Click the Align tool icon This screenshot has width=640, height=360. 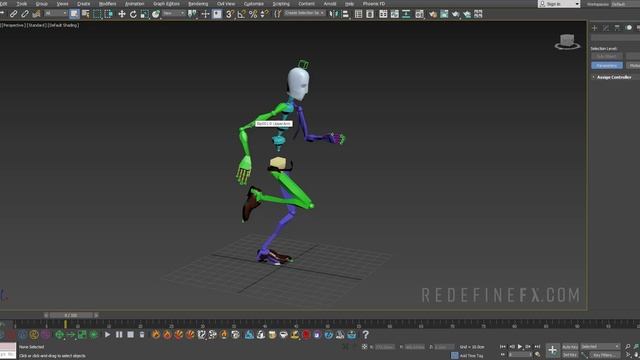pos(346,14)
